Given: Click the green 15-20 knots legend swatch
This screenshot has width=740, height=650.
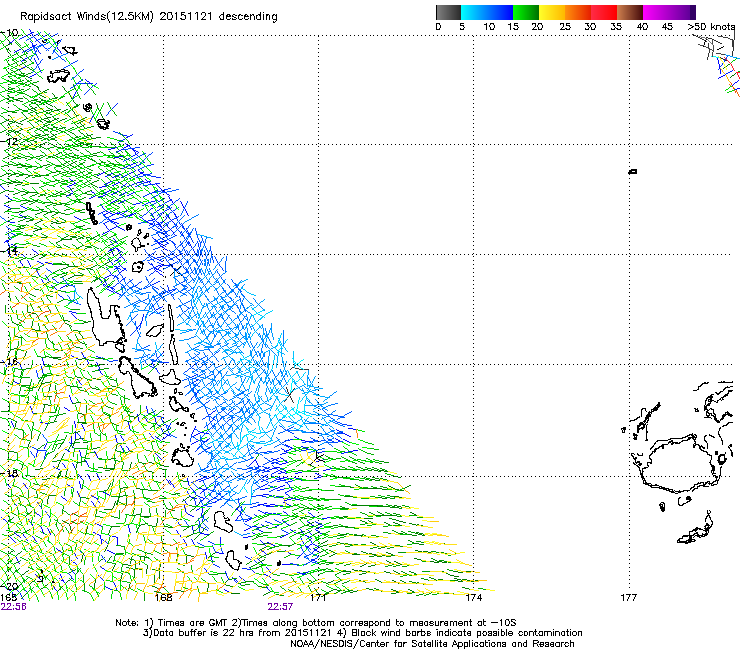Looking at the screenshot, I should [x=526, y=12].
